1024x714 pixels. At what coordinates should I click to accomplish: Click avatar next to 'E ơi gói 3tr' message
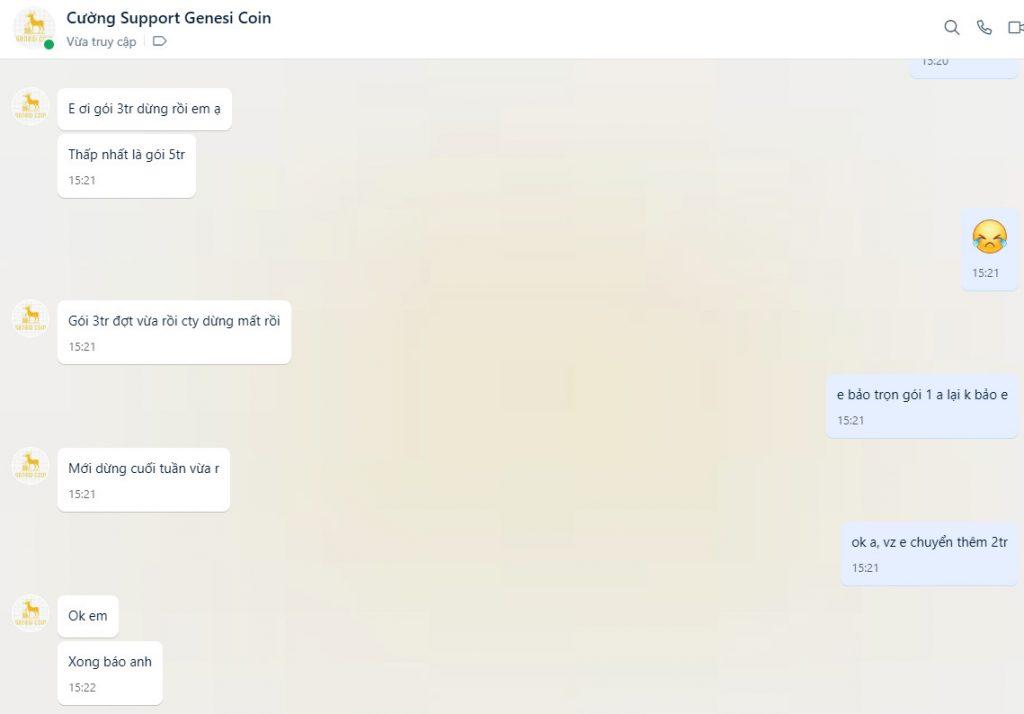coord(31,106)
